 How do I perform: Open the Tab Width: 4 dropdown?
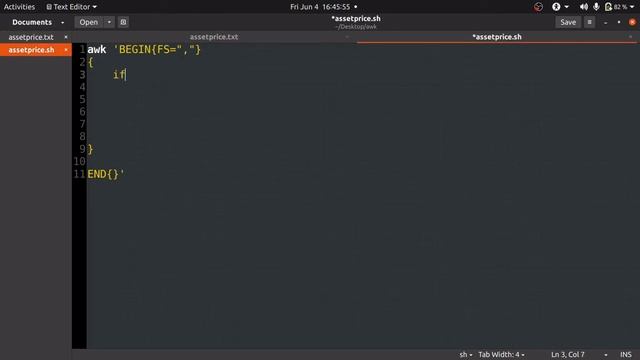click(x=501, y=355)
